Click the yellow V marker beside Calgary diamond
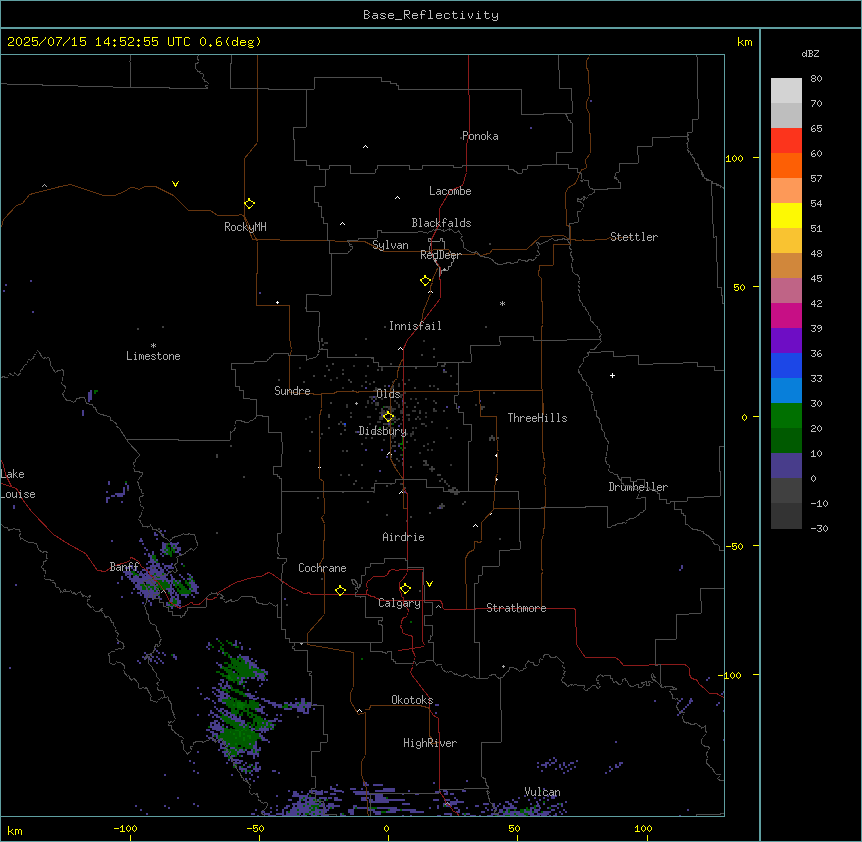The height and width of the screenshot is (842, 862). tap(429, 584)
